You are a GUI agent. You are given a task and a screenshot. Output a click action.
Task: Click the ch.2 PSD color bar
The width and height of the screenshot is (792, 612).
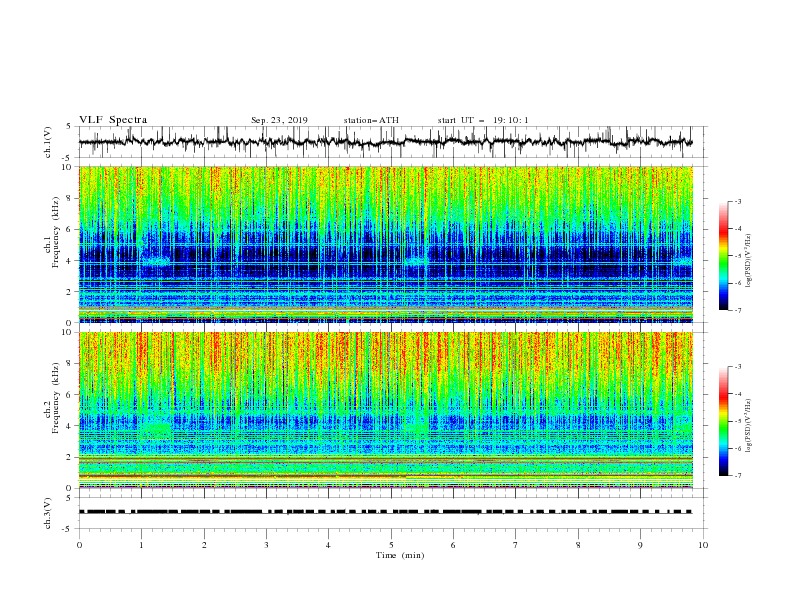point(723,421)
